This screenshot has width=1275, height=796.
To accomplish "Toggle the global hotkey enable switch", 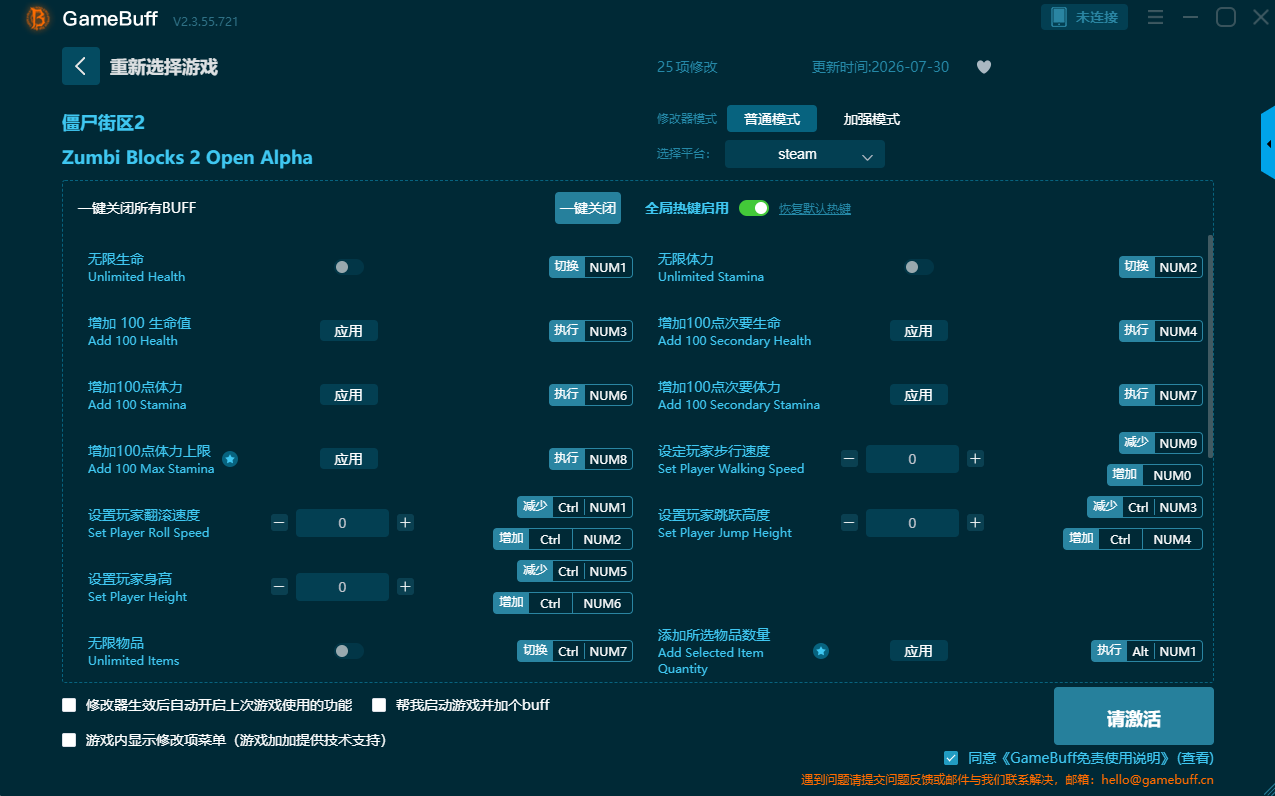I will (754, 208).
